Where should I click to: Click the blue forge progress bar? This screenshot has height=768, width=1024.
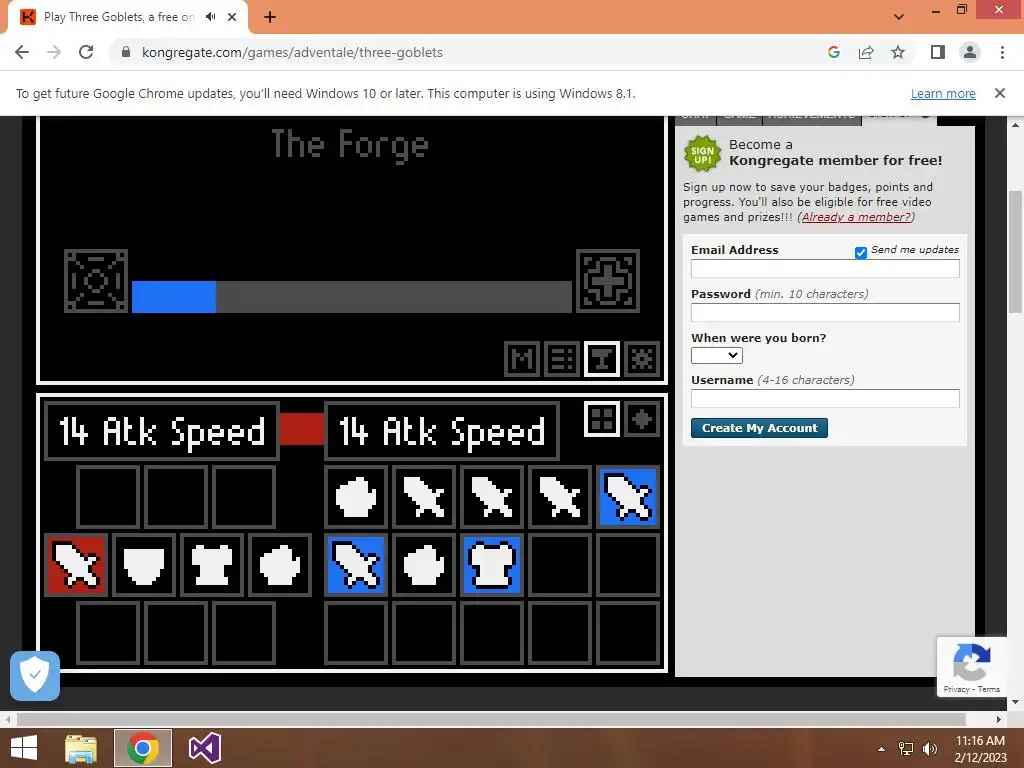(174, 297)
